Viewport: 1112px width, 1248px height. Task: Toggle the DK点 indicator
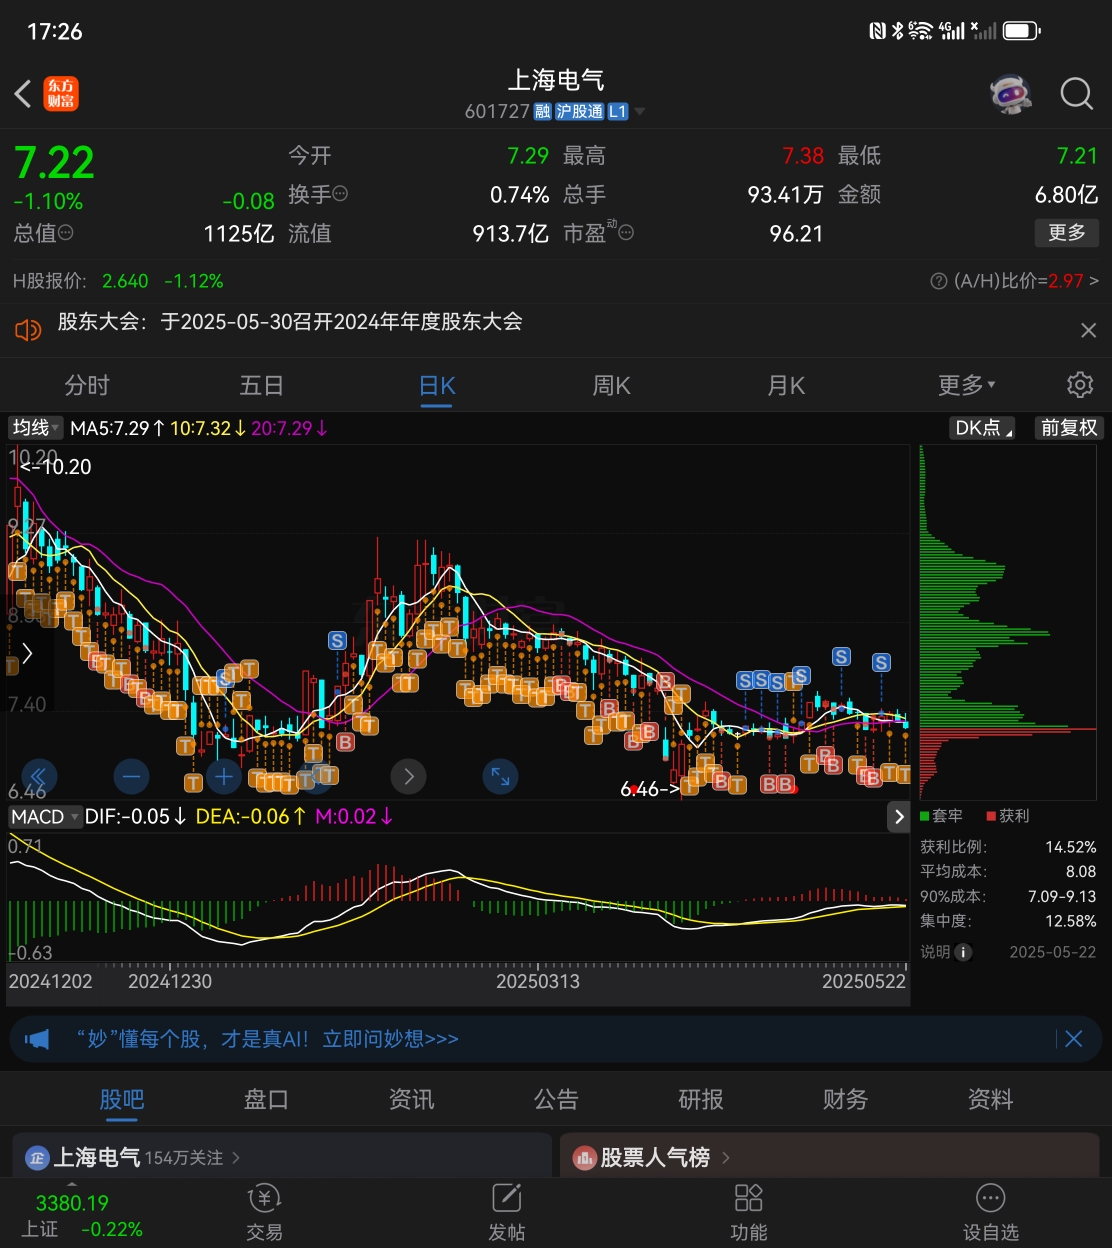pos(984,428)
